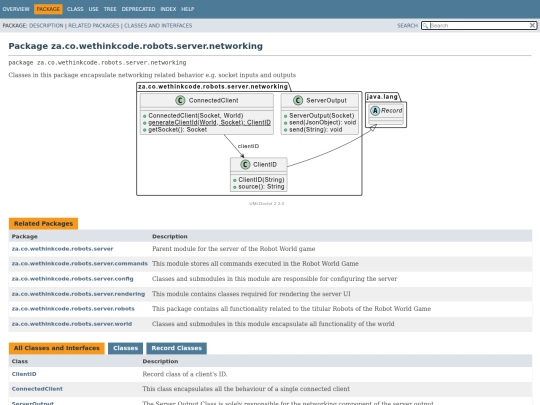Click the Record abstract class icon
The width and height of the screenshot is (540, 405).
coord(375,111)
